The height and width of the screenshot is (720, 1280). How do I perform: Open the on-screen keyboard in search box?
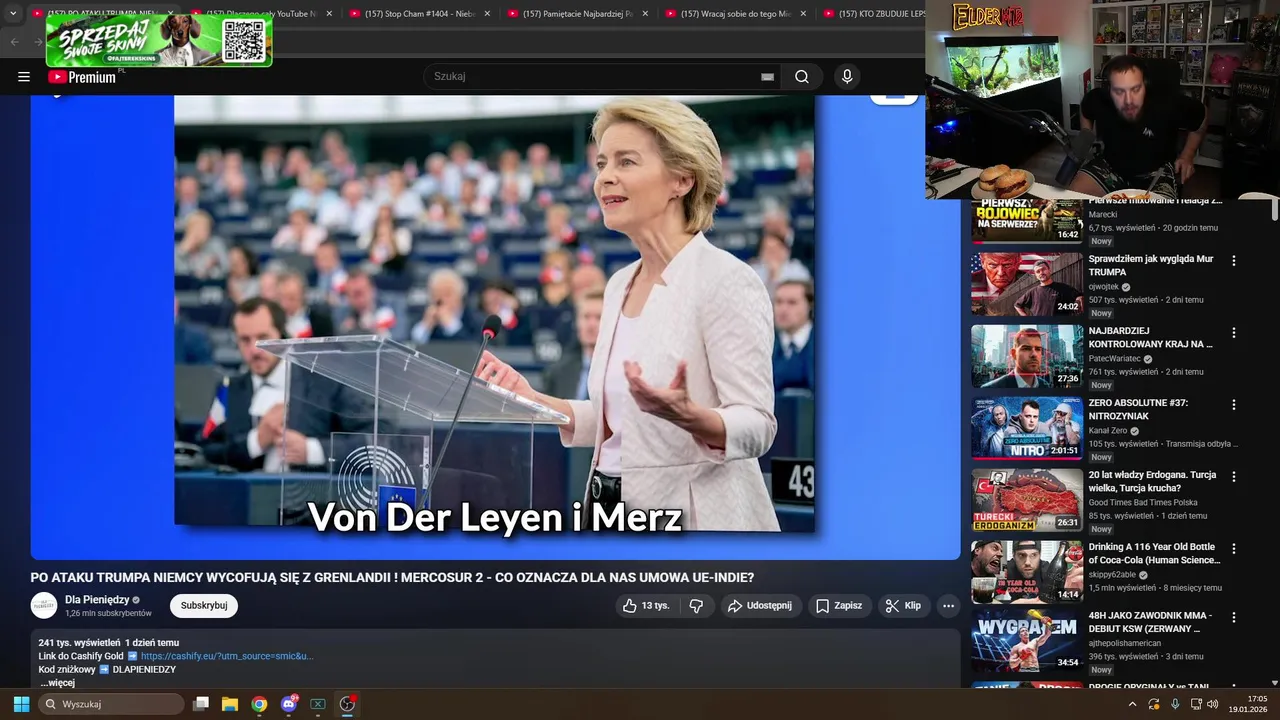click(767, 77)
